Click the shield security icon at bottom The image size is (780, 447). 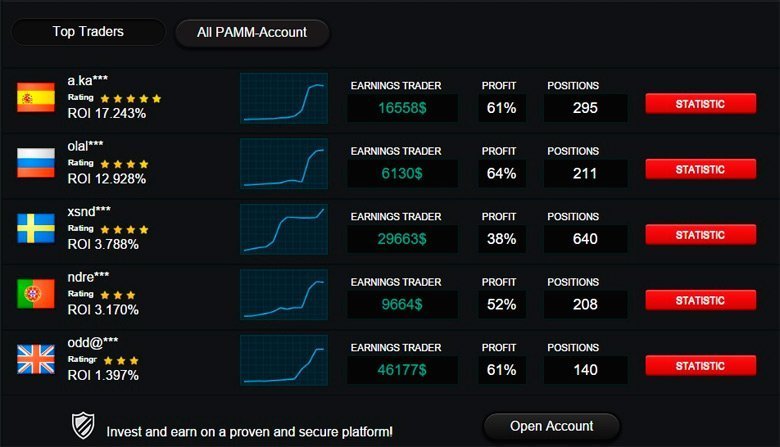[x=83, y=426]
